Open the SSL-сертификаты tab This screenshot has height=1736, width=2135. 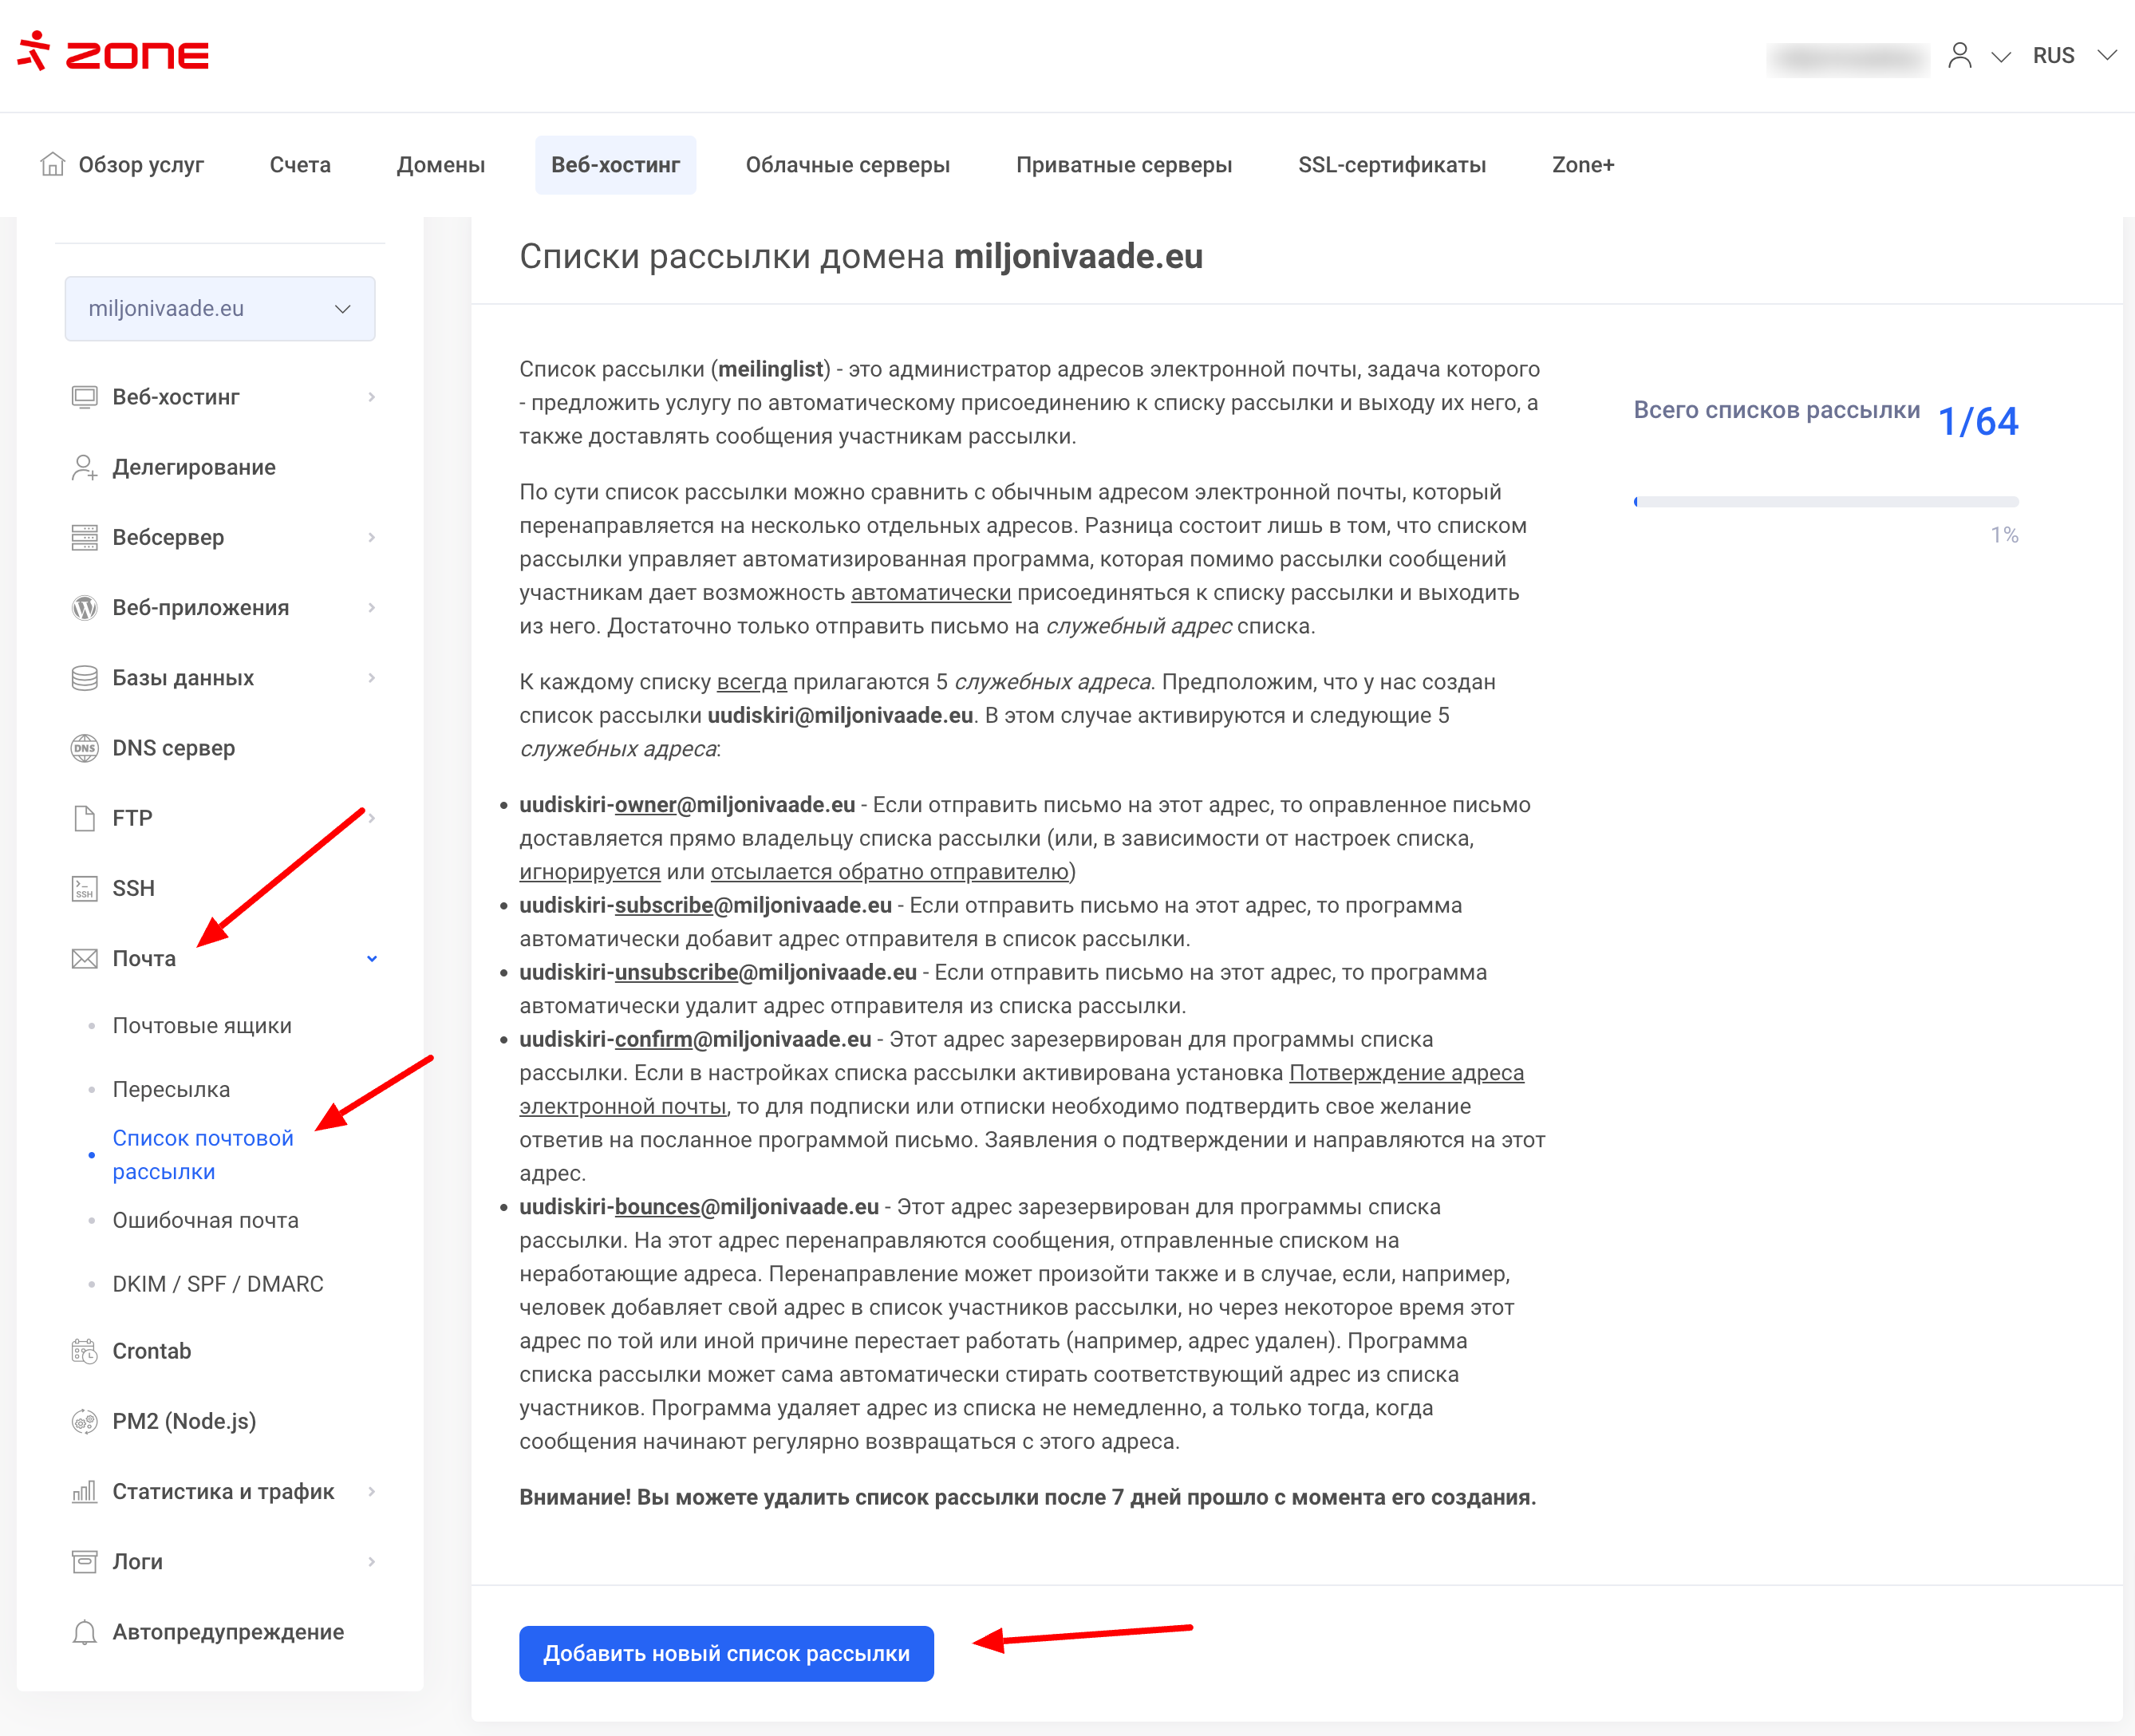coord(1391,164)
